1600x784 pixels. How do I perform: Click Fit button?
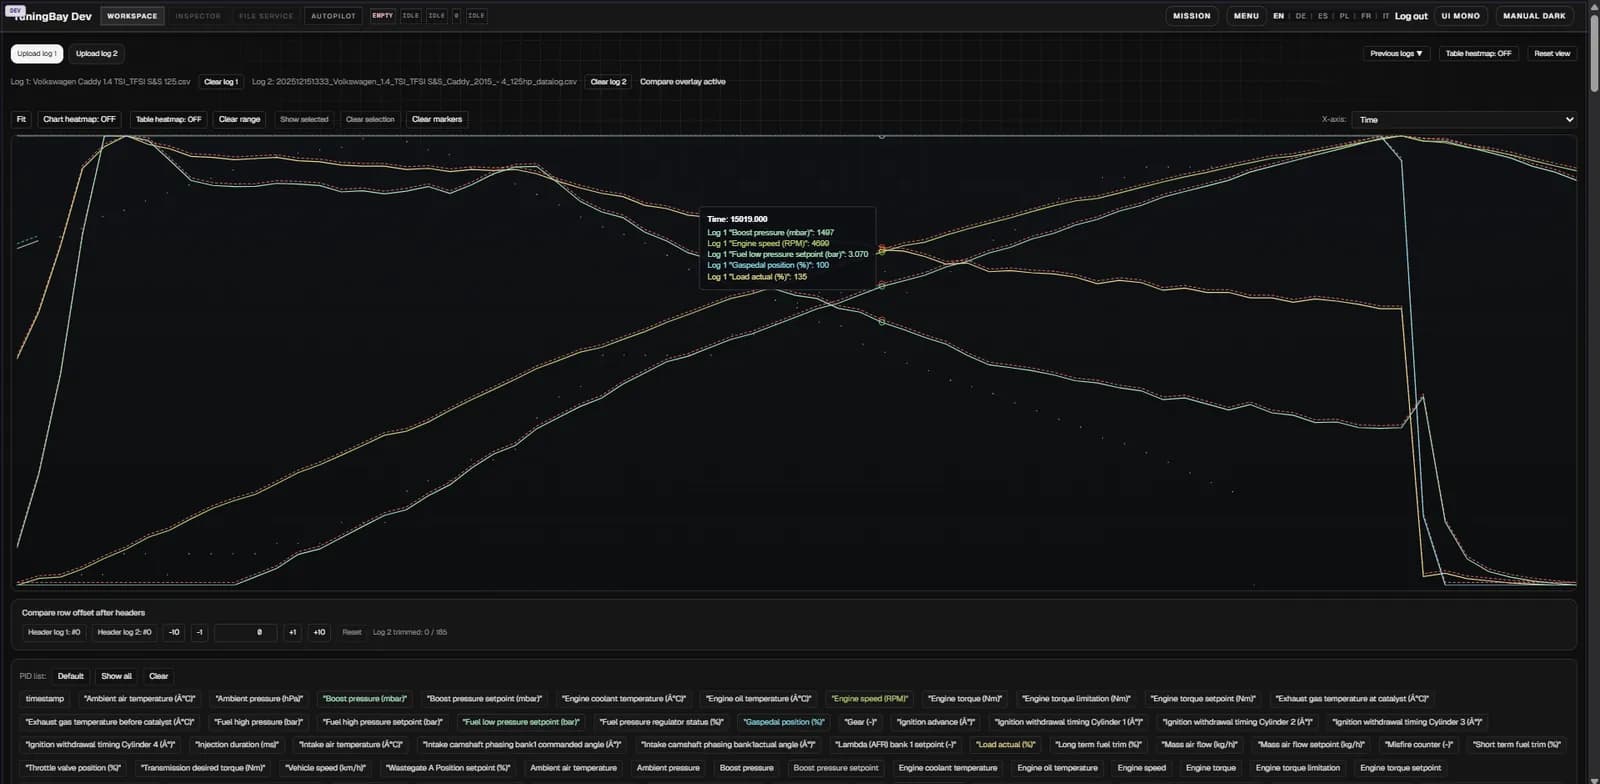pyautogui.click(x=21, y=119)
